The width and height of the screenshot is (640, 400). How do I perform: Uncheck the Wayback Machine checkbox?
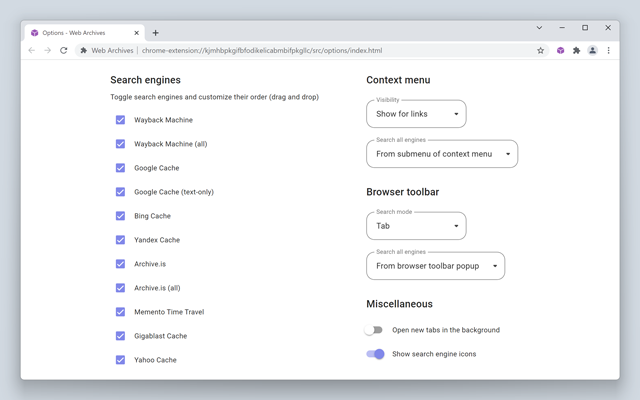120,120
